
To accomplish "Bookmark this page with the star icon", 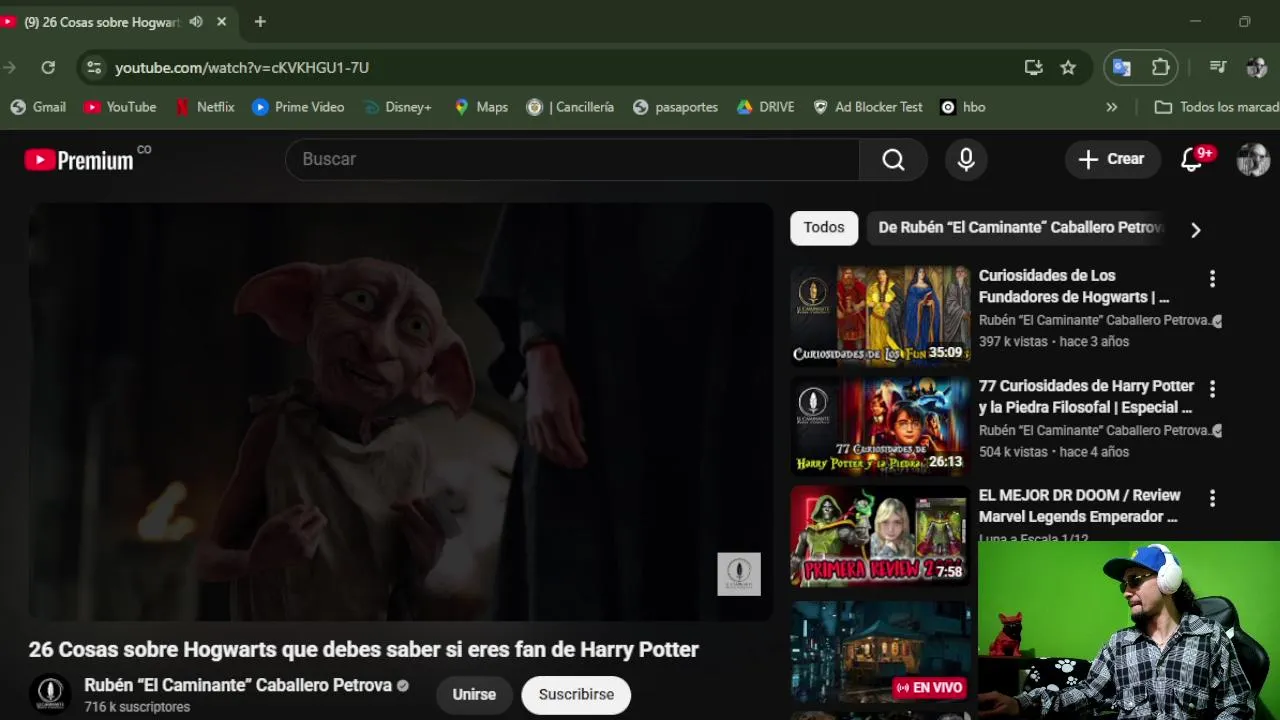I will pyautogui.click(x=1068, y=67).
